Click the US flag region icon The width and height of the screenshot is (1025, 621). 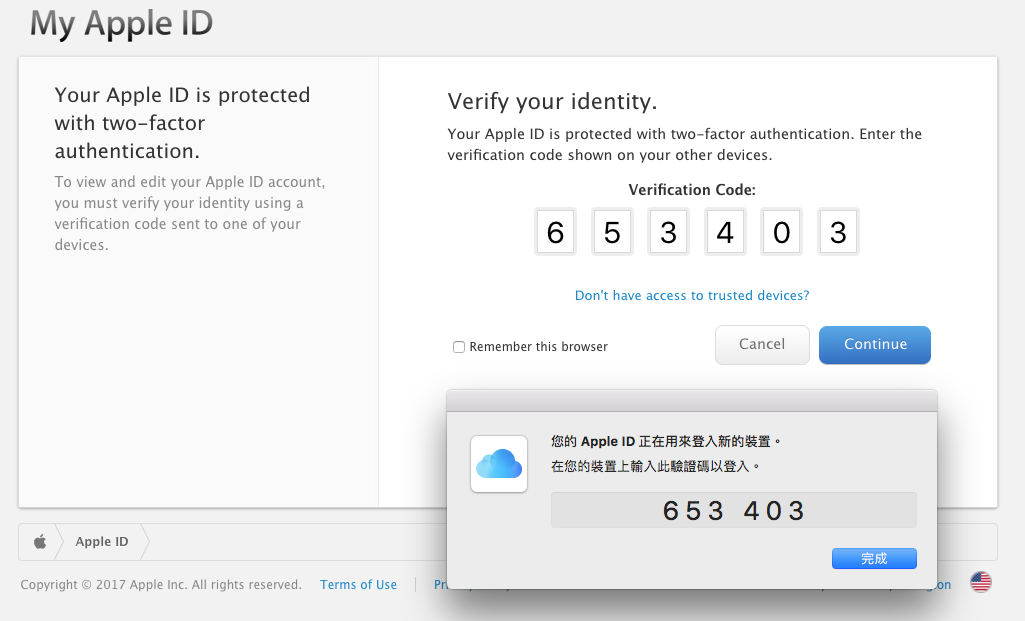(x=980, y=583)
